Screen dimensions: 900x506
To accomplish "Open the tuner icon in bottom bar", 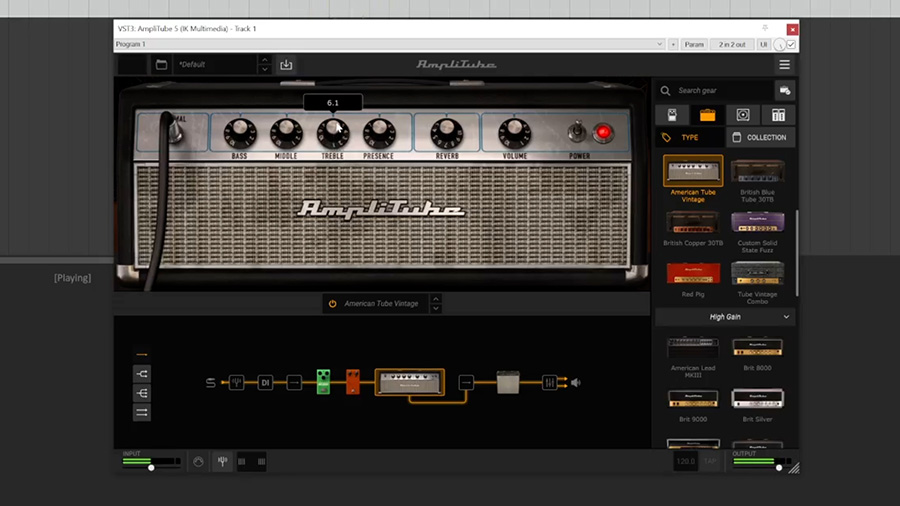I will (222, 462).
